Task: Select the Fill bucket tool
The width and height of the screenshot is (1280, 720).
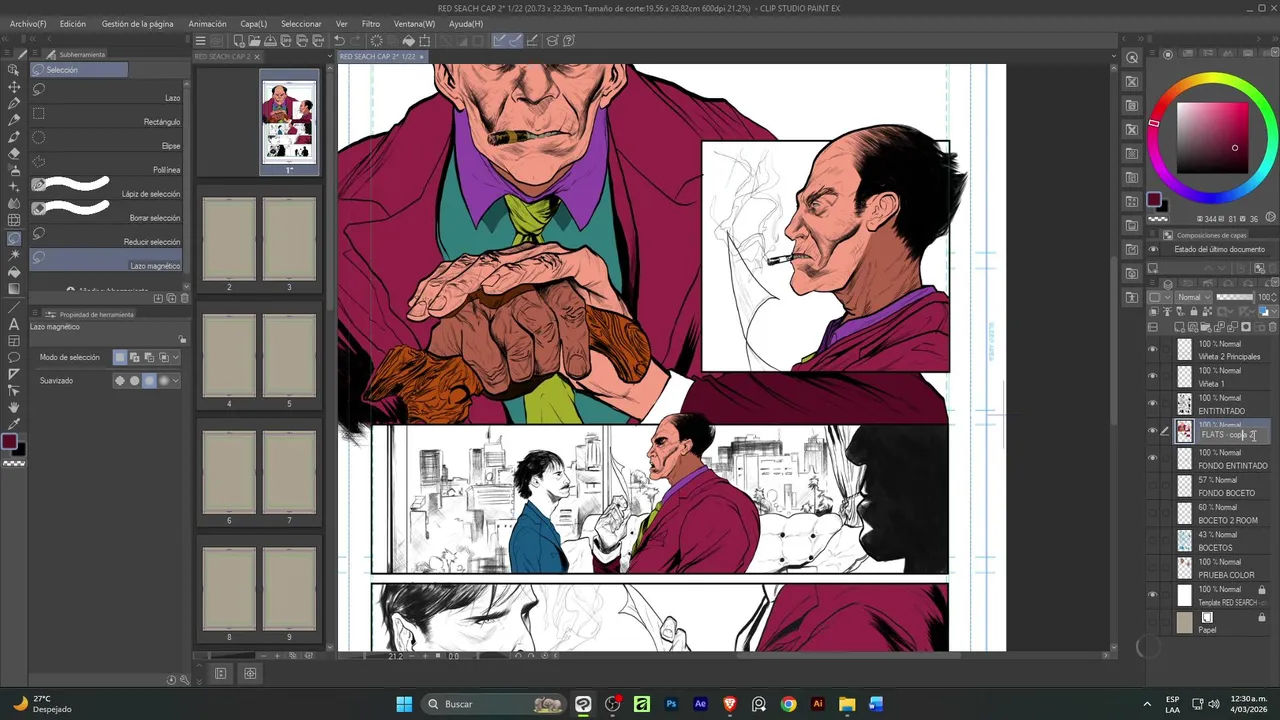Action: [x=14, y=272]
